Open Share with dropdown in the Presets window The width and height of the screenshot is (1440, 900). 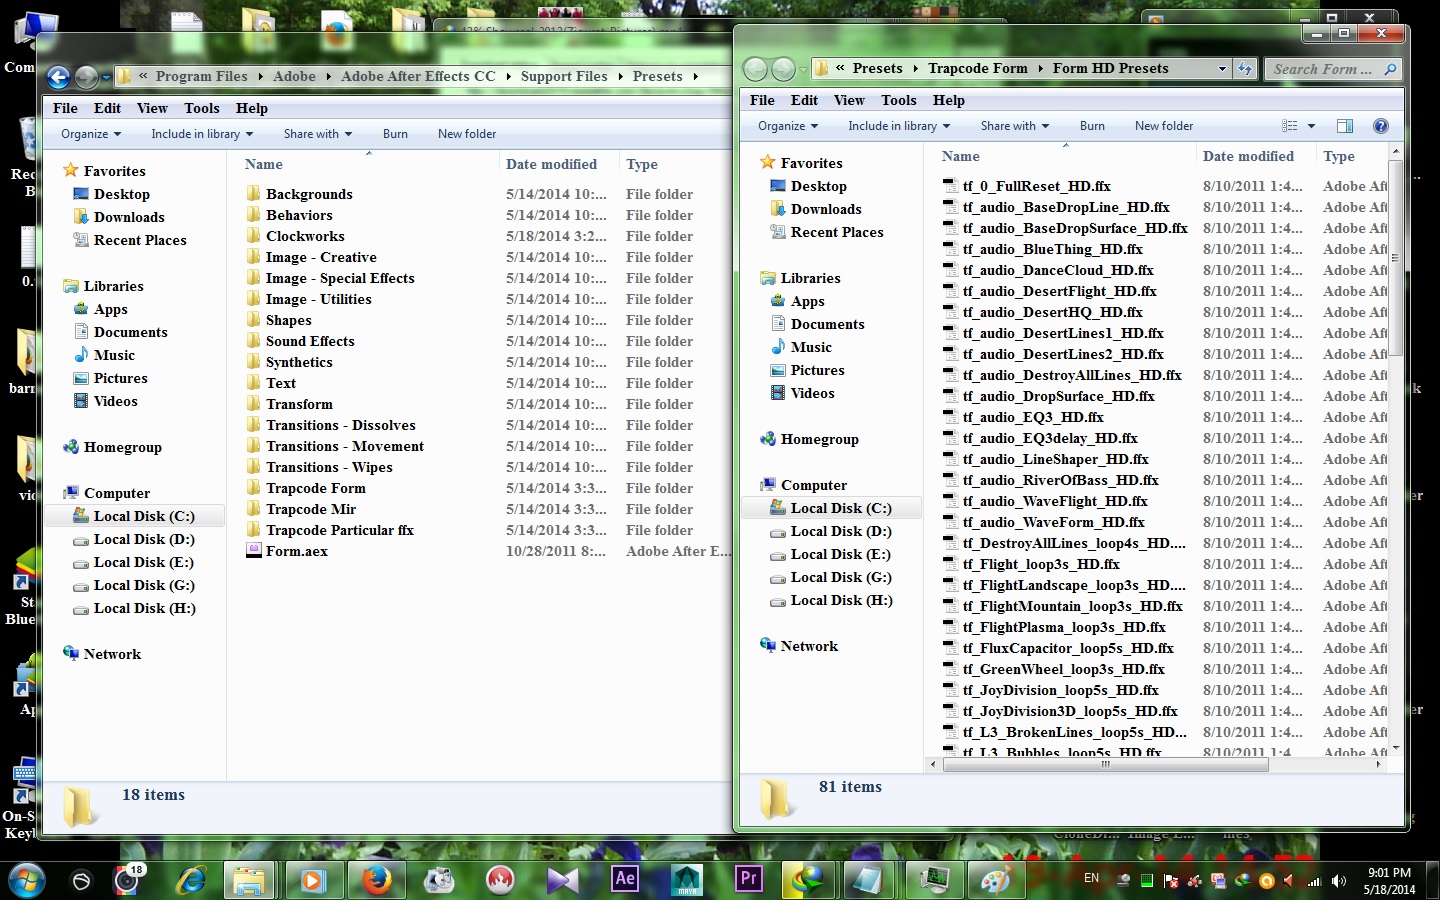[x=318, y=134]
